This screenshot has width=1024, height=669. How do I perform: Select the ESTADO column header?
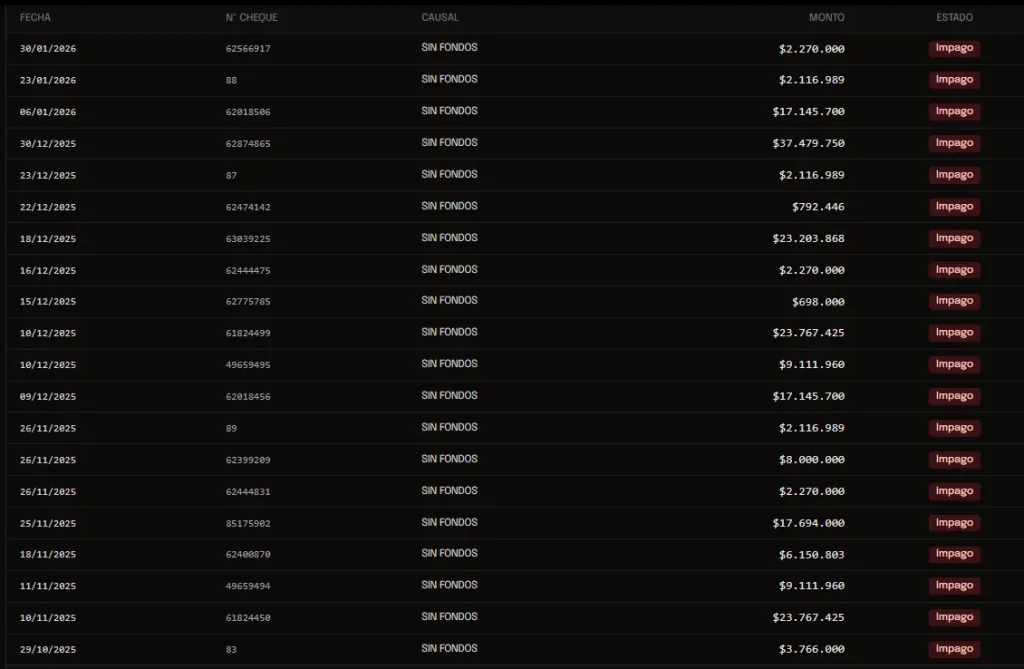coord(954,18)
